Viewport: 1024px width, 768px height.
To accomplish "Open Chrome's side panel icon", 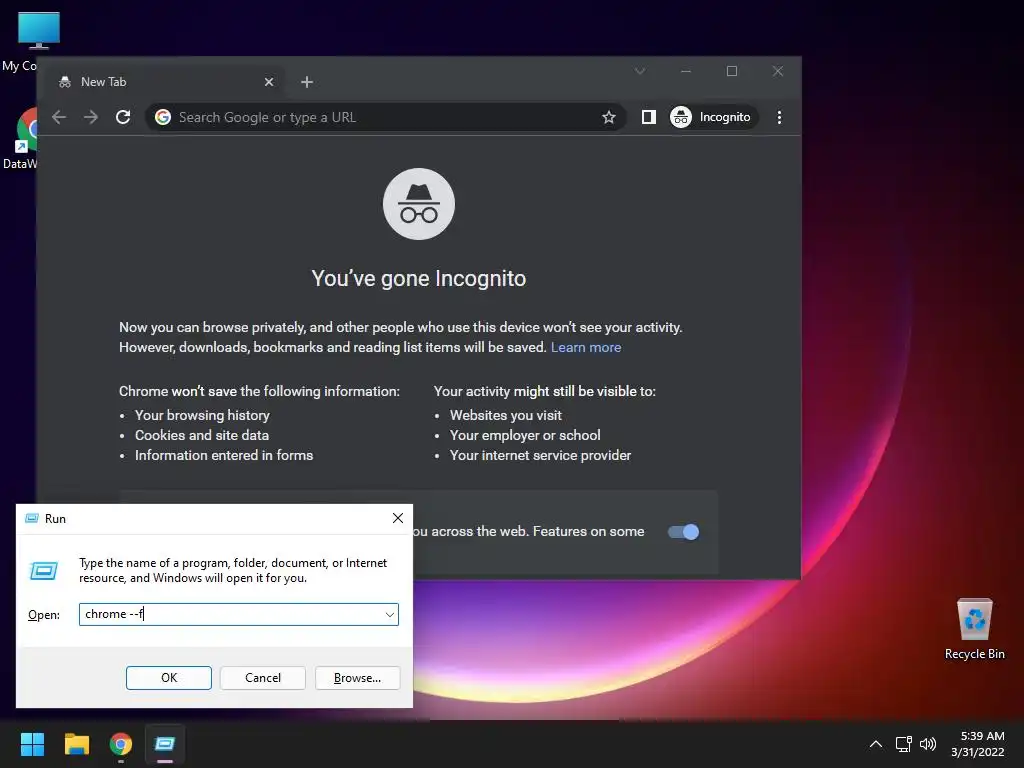I will coord(648,117).
